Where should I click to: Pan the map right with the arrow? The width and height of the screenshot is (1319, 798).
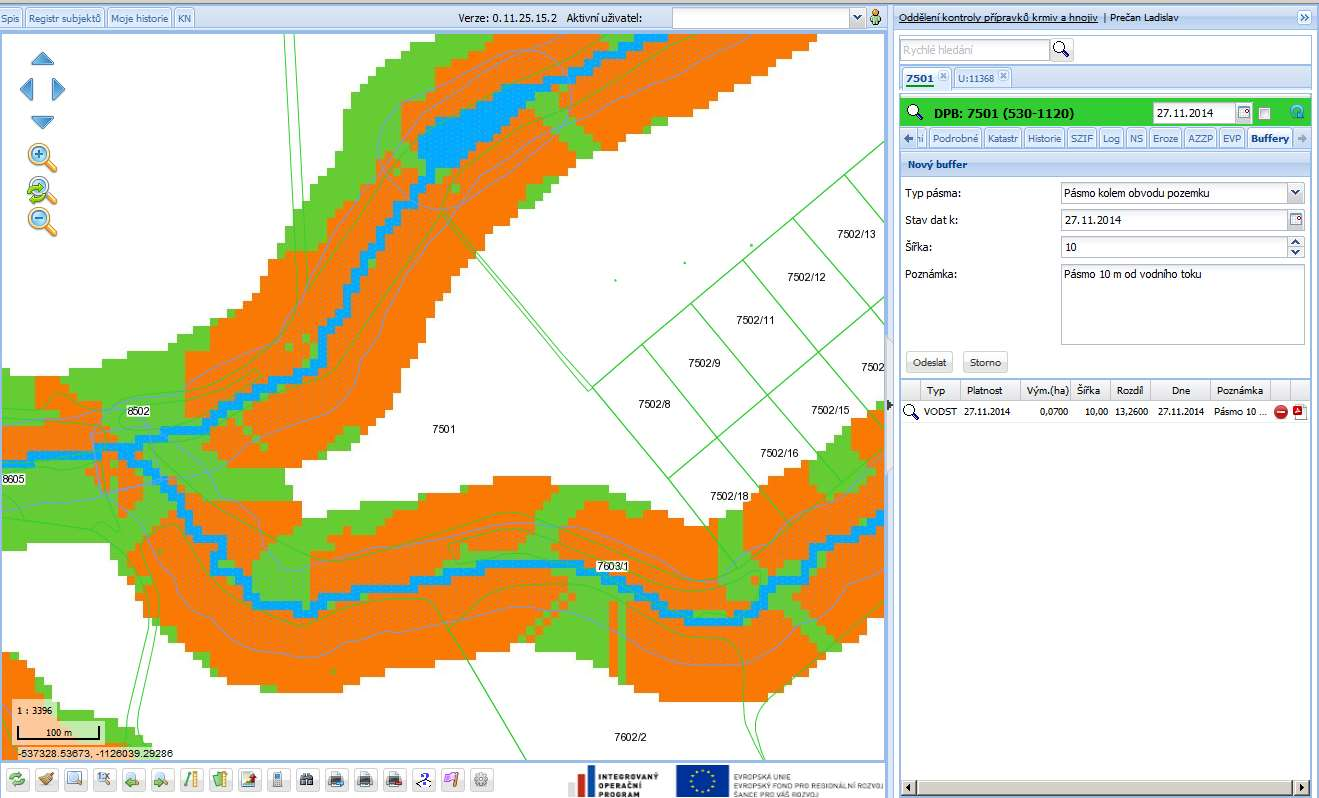click(x=58, y=90)
